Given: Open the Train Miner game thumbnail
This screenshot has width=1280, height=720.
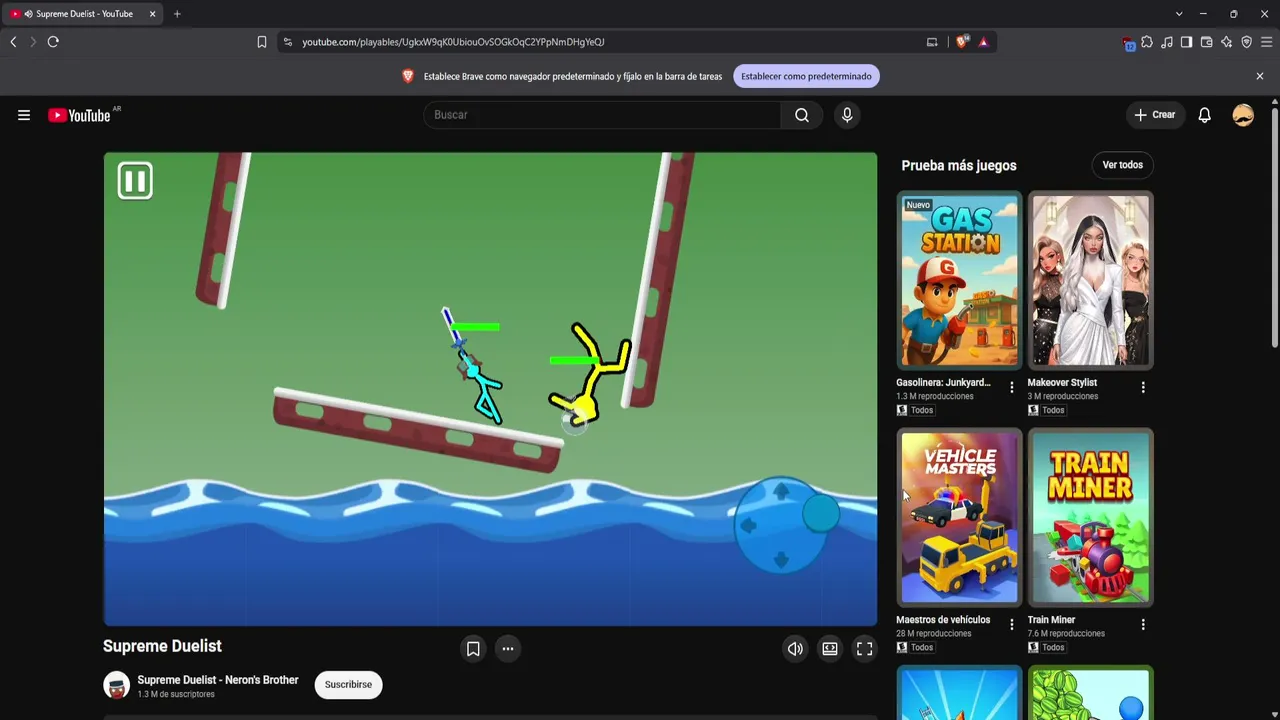Looking at the screenshot, I should pos(1090,518).
